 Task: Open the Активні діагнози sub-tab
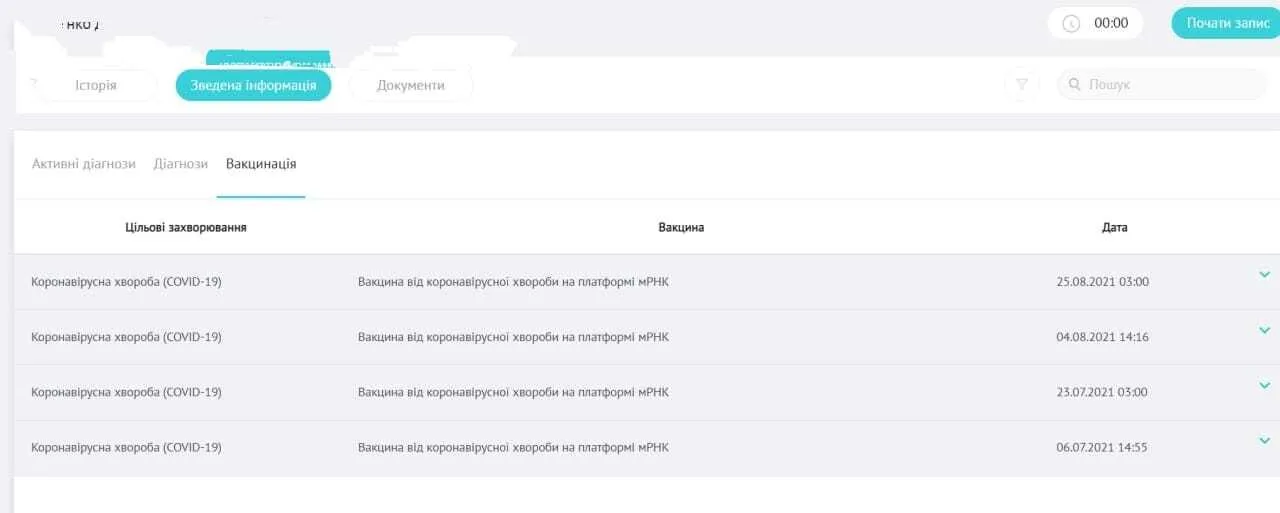click(x=84, y=164)
